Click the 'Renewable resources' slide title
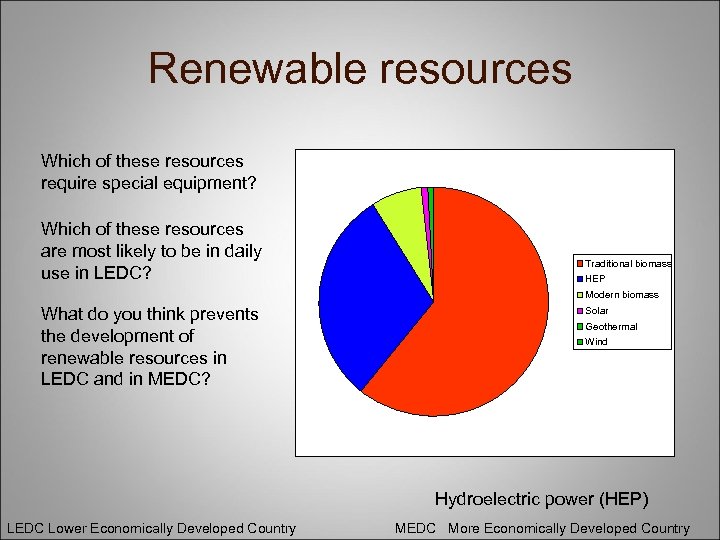 point(360,68)
